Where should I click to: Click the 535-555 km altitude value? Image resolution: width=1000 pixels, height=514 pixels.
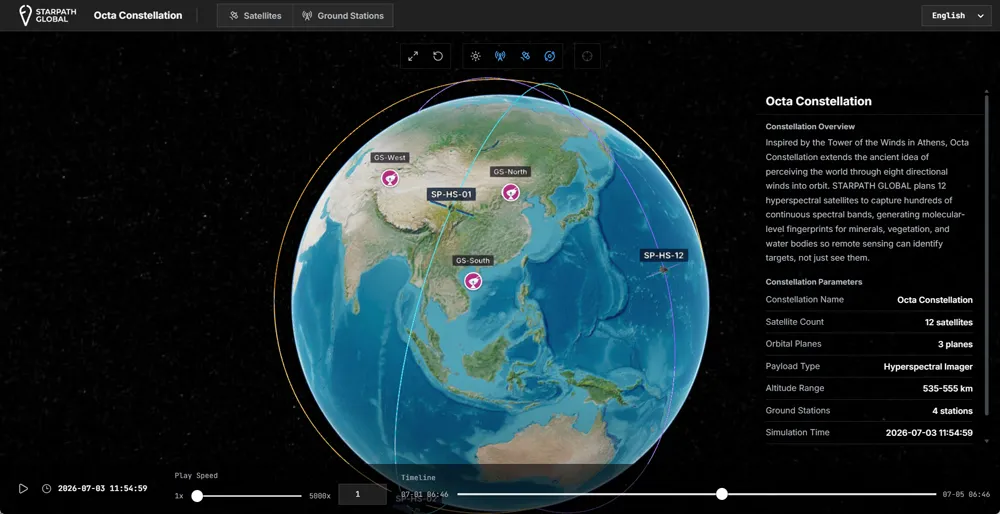[948, 388]
